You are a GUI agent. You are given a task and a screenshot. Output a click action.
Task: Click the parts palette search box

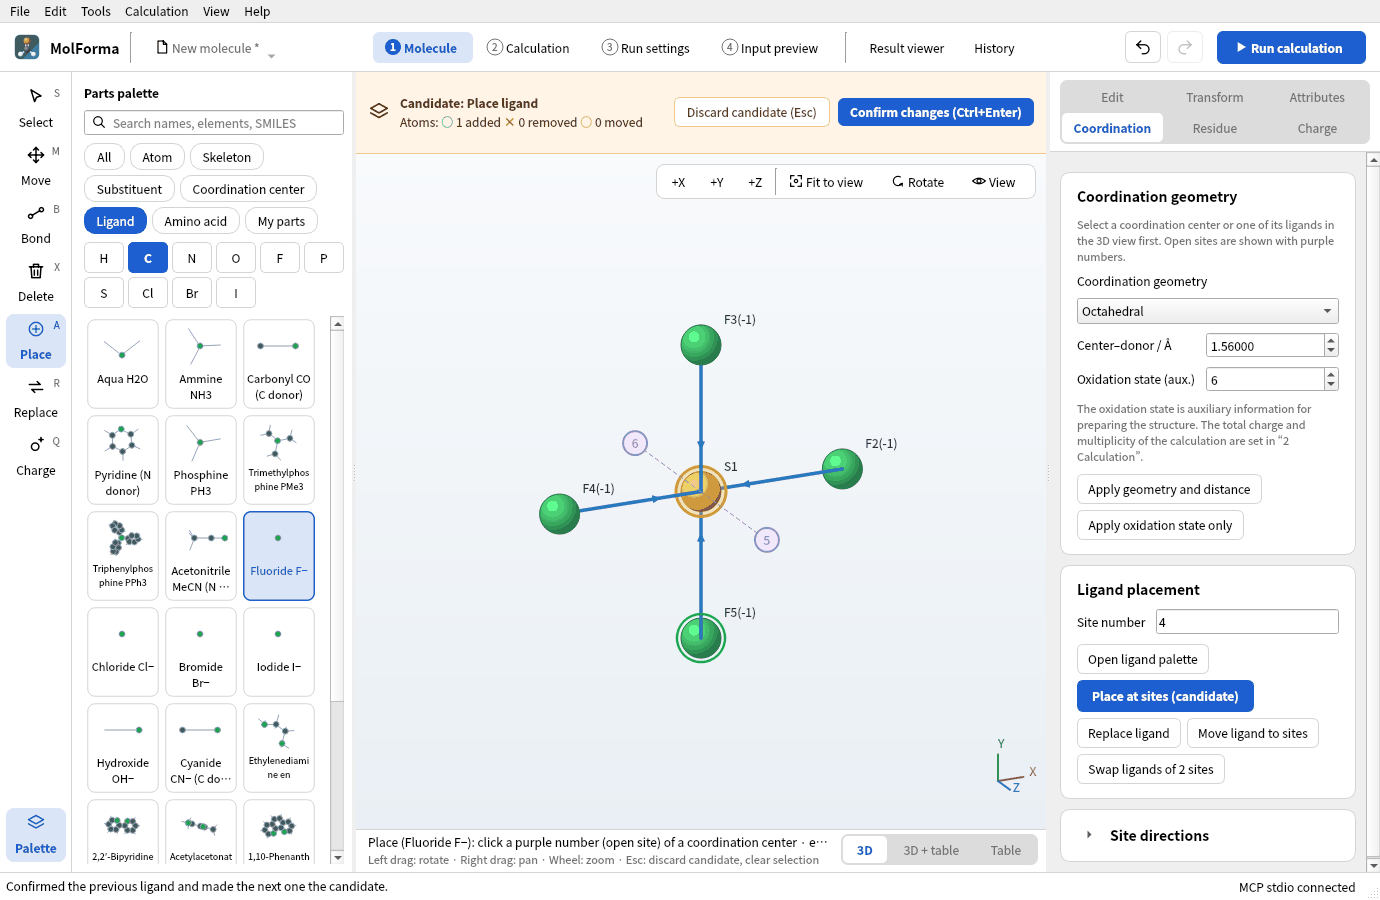coord(214,123)
